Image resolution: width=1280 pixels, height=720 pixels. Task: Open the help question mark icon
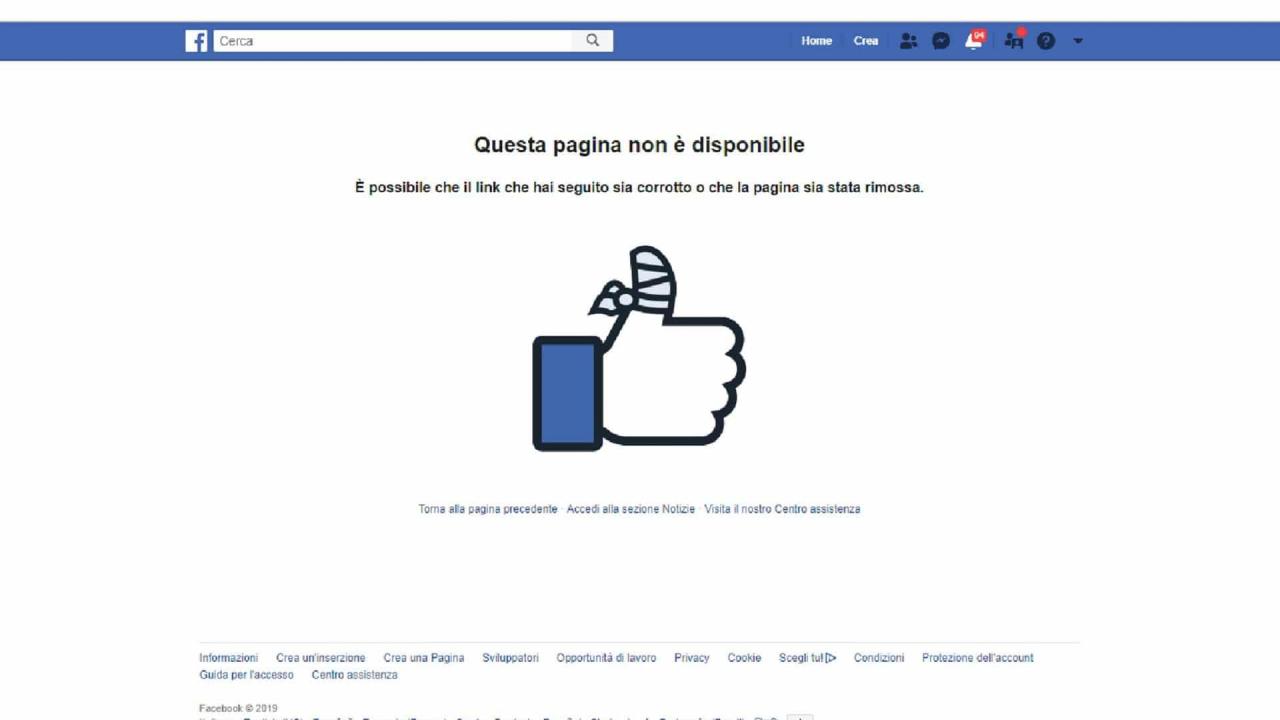pyautogui.click(x=1046, y=41)
